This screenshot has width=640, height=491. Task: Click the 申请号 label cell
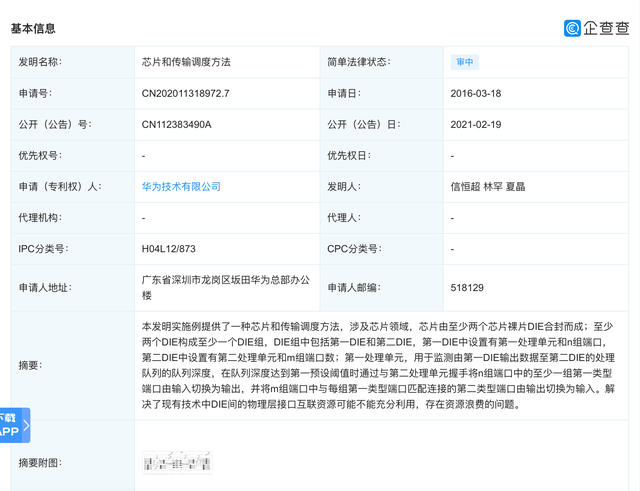pyautogui.click(x=73, y=93)
